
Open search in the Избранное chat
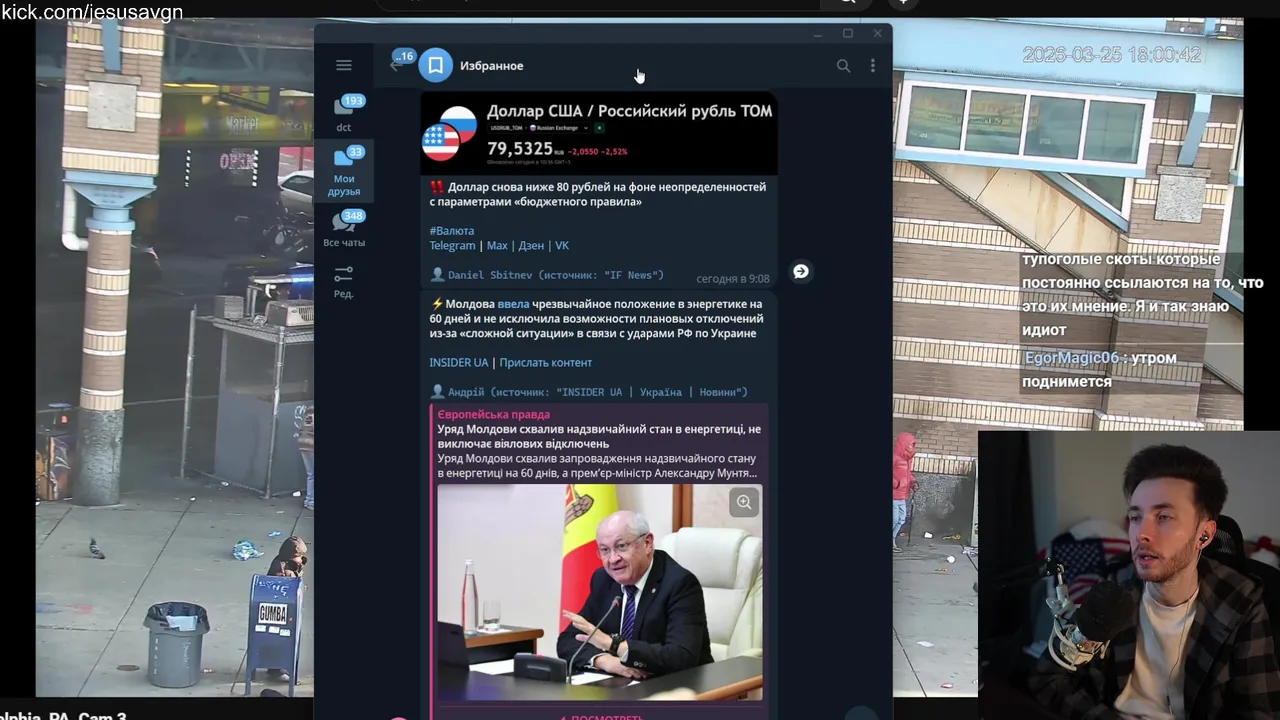point(843,66)
